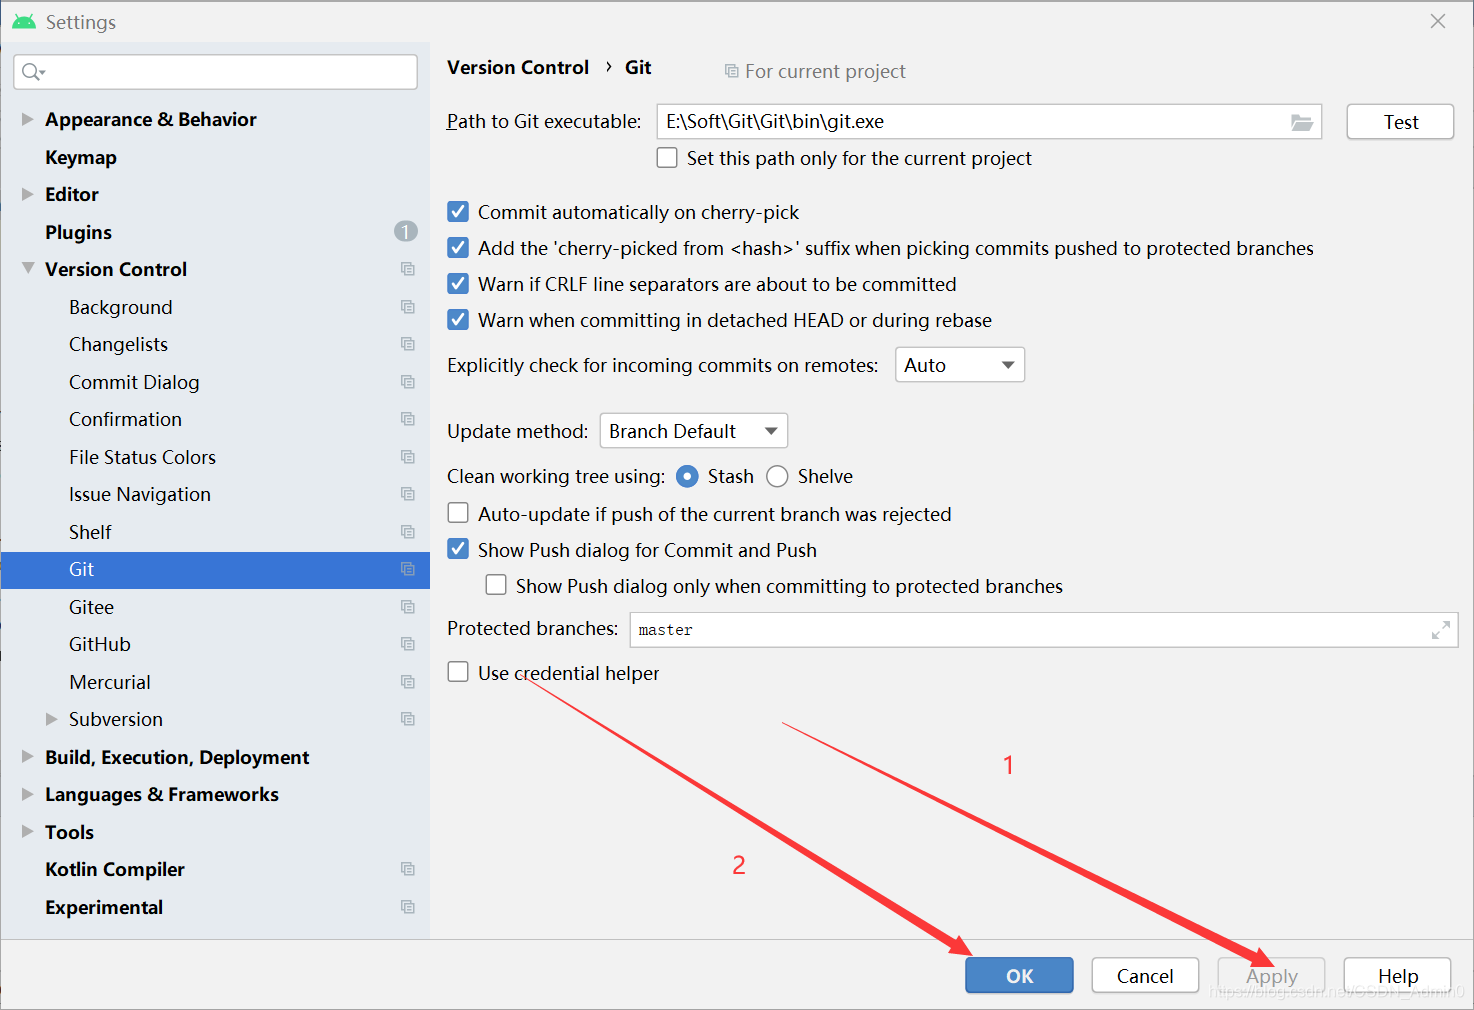Click the settings search field

click(214, 71)
